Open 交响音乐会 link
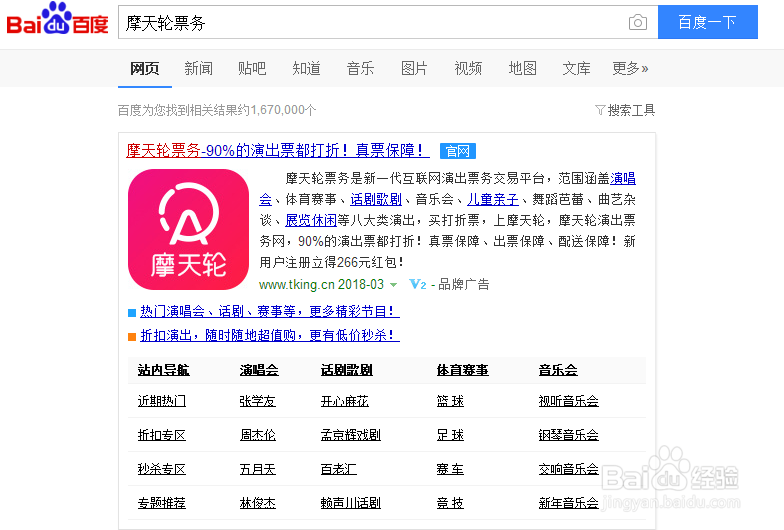This screenshot has height=530, width=784. (x=568, y=469)
